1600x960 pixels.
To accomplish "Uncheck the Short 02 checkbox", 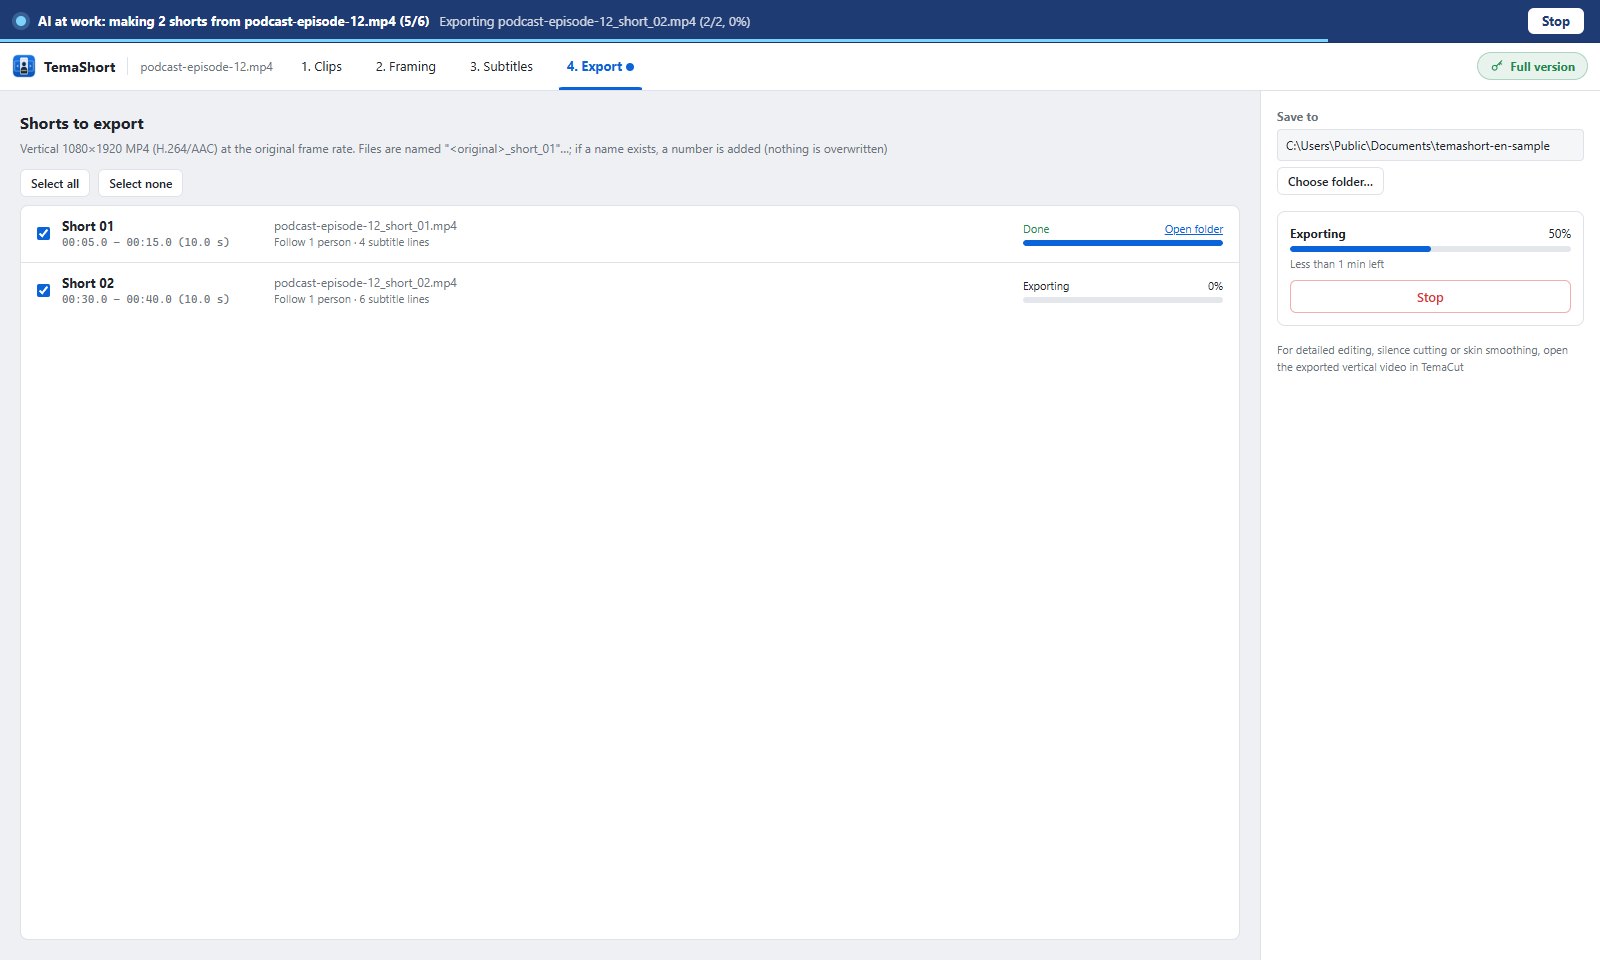I will point(43,291).
